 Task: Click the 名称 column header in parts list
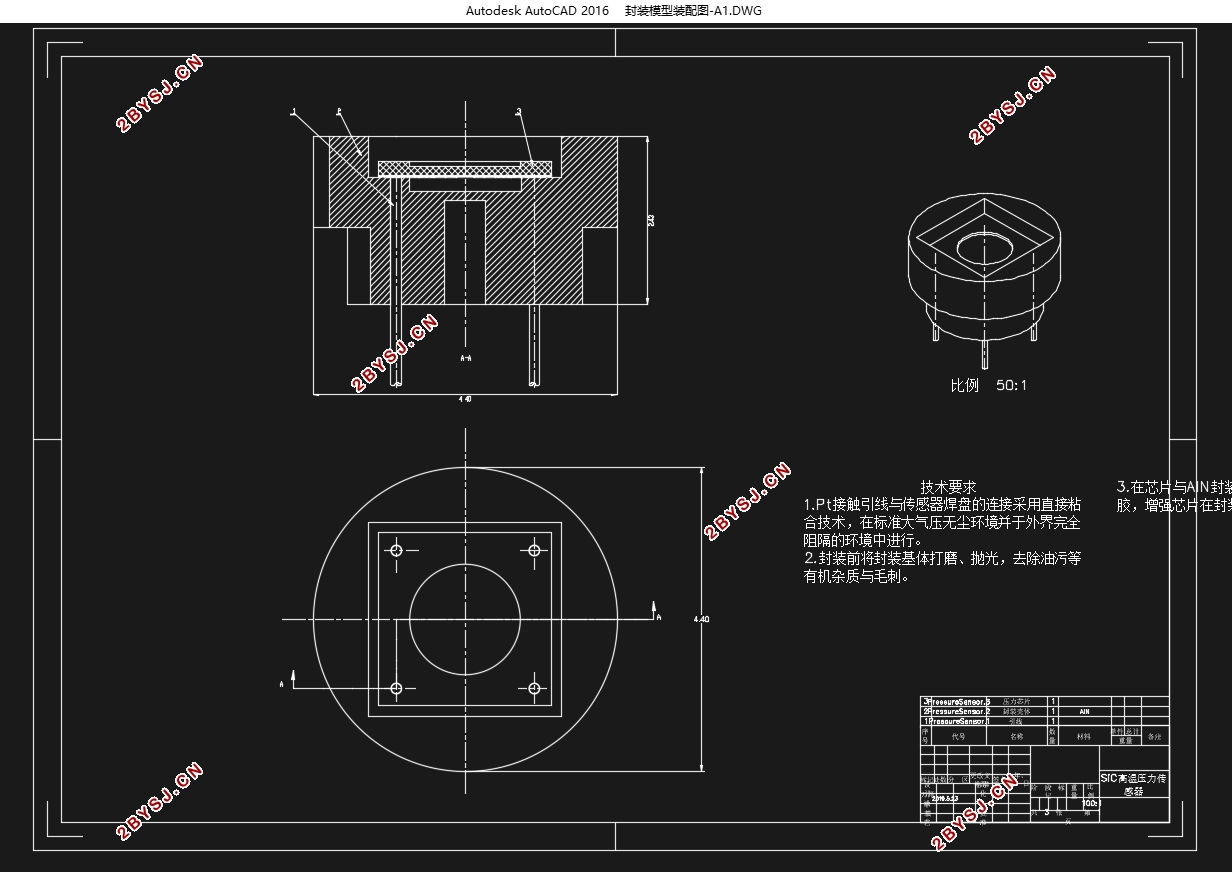[x=1016, y=736]
